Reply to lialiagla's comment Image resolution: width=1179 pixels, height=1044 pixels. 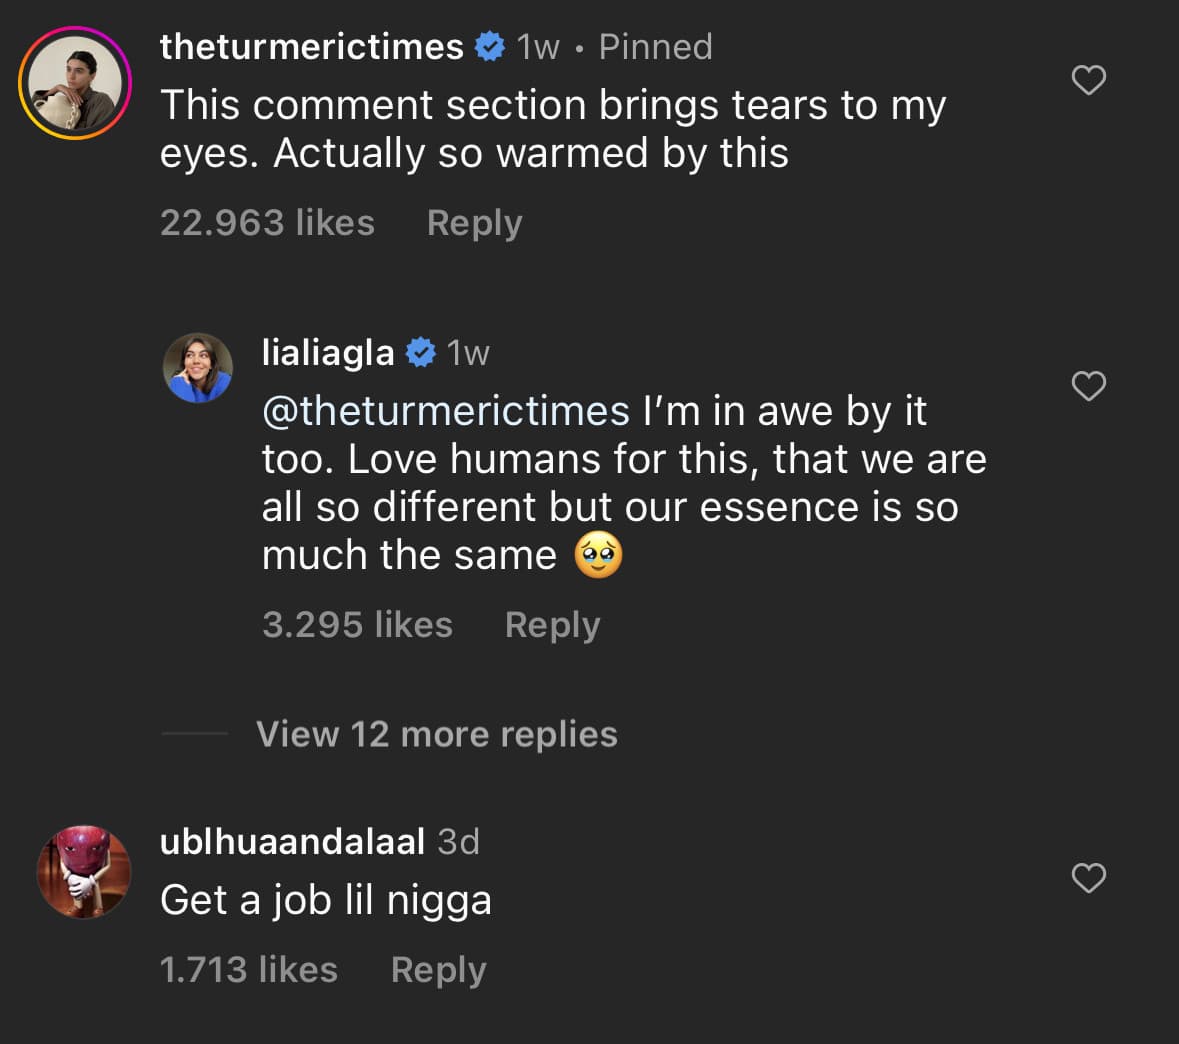pos(553,625)
